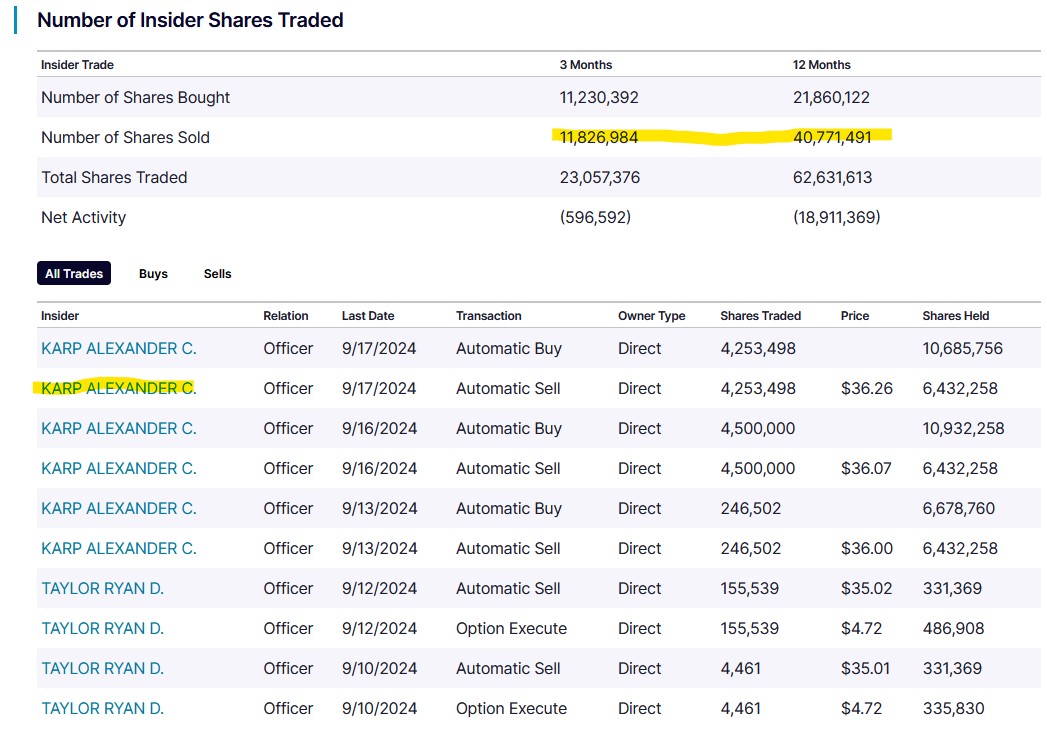
Task: Switch to the Buys tab
Action: point(153,274)
